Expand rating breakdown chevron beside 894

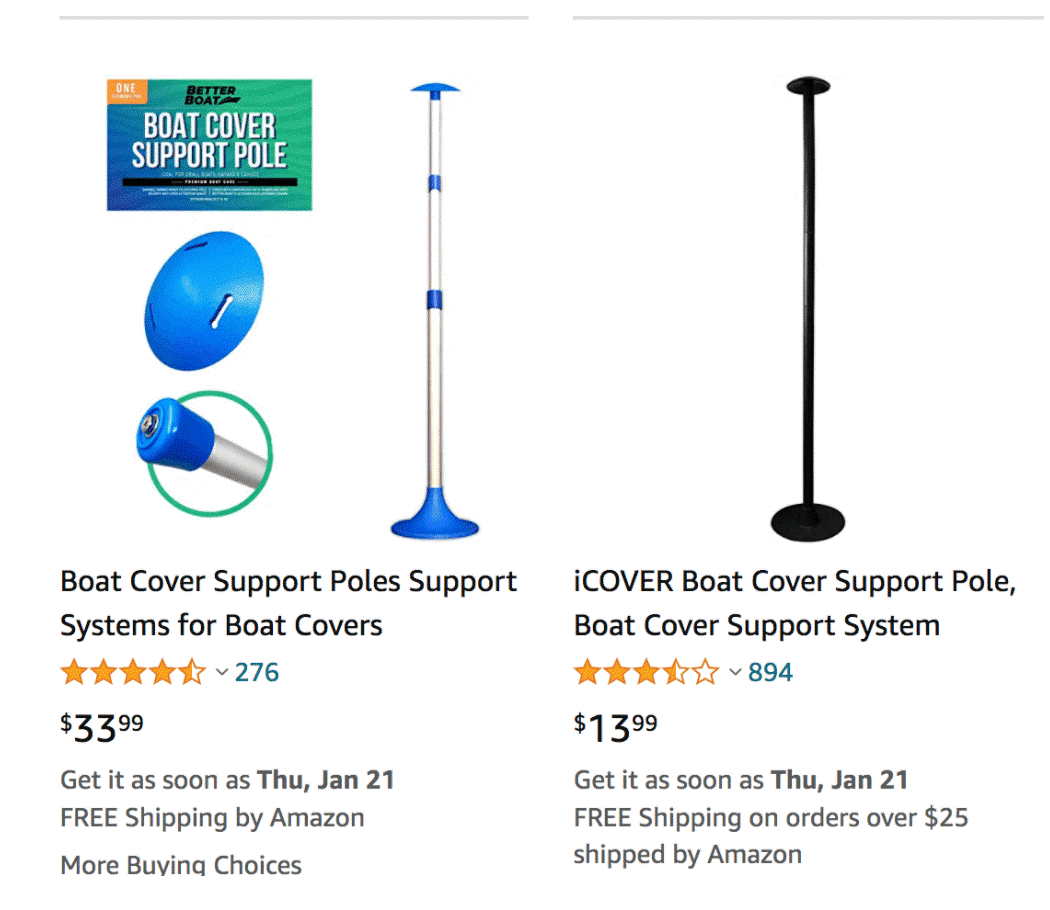pyautogui.click(x=735, y=672)
